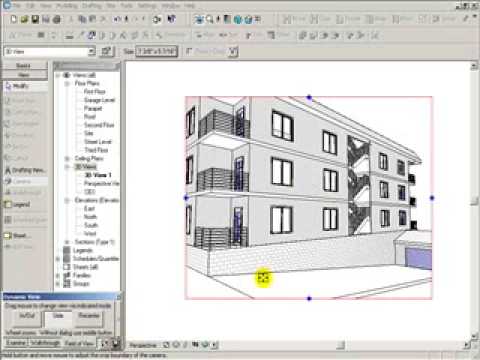Viewport: 480px width, 360px height.
Task: Switch to View design bar tab
Action: [24, 75]
